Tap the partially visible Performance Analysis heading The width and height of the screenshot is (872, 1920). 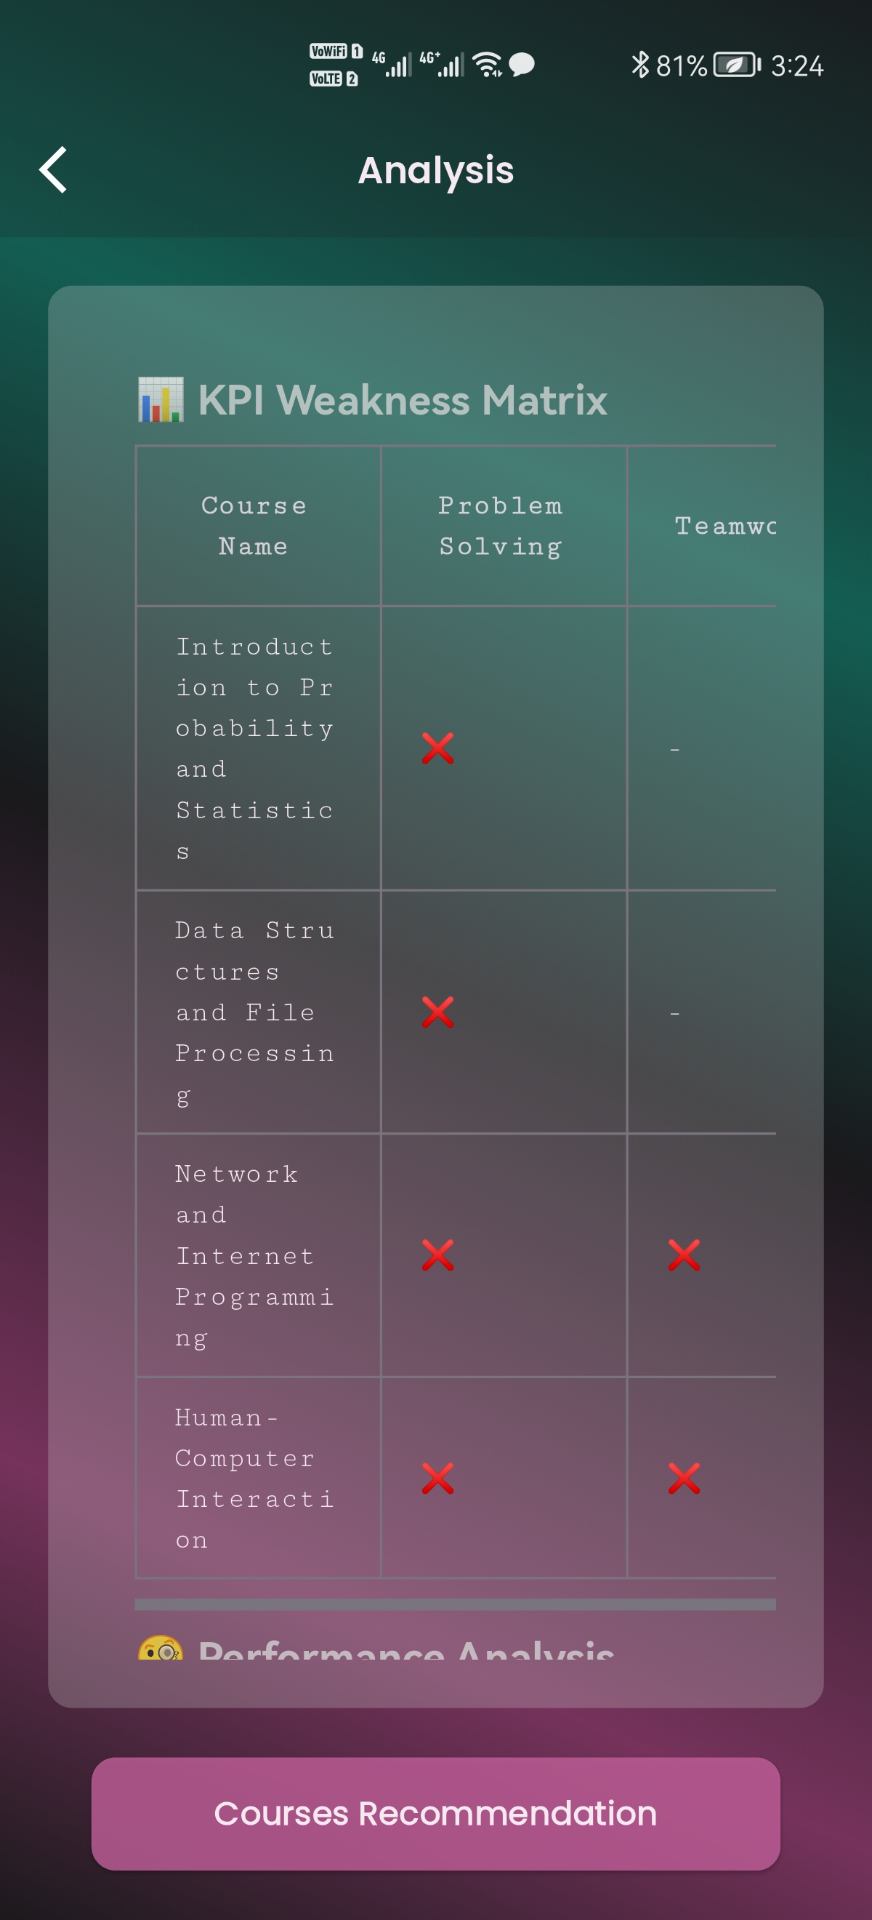click(405, 1650)
